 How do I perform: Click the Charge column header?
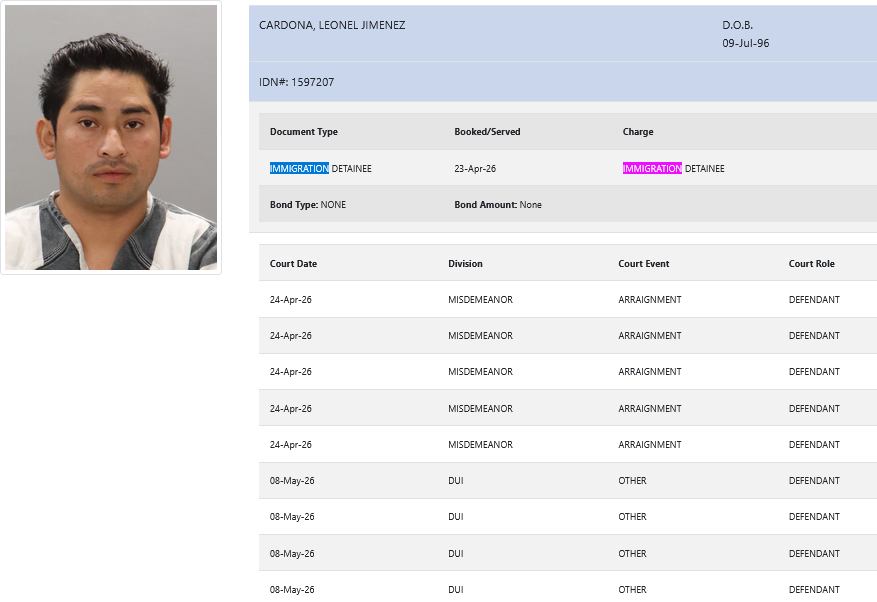[638, 132]
